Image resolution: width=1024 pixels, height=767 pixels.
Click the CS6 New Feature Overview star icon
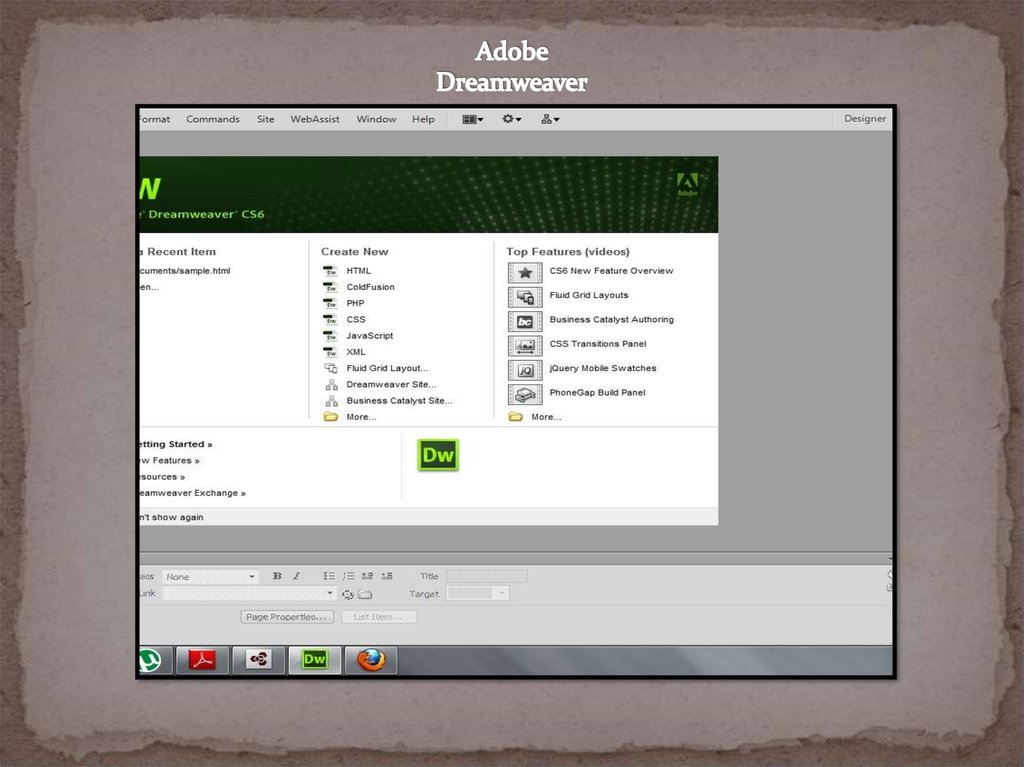(525, 272)
